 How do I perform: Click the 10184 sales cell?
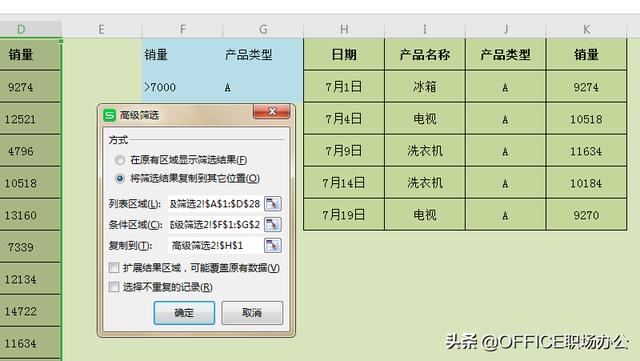point(587,183)
